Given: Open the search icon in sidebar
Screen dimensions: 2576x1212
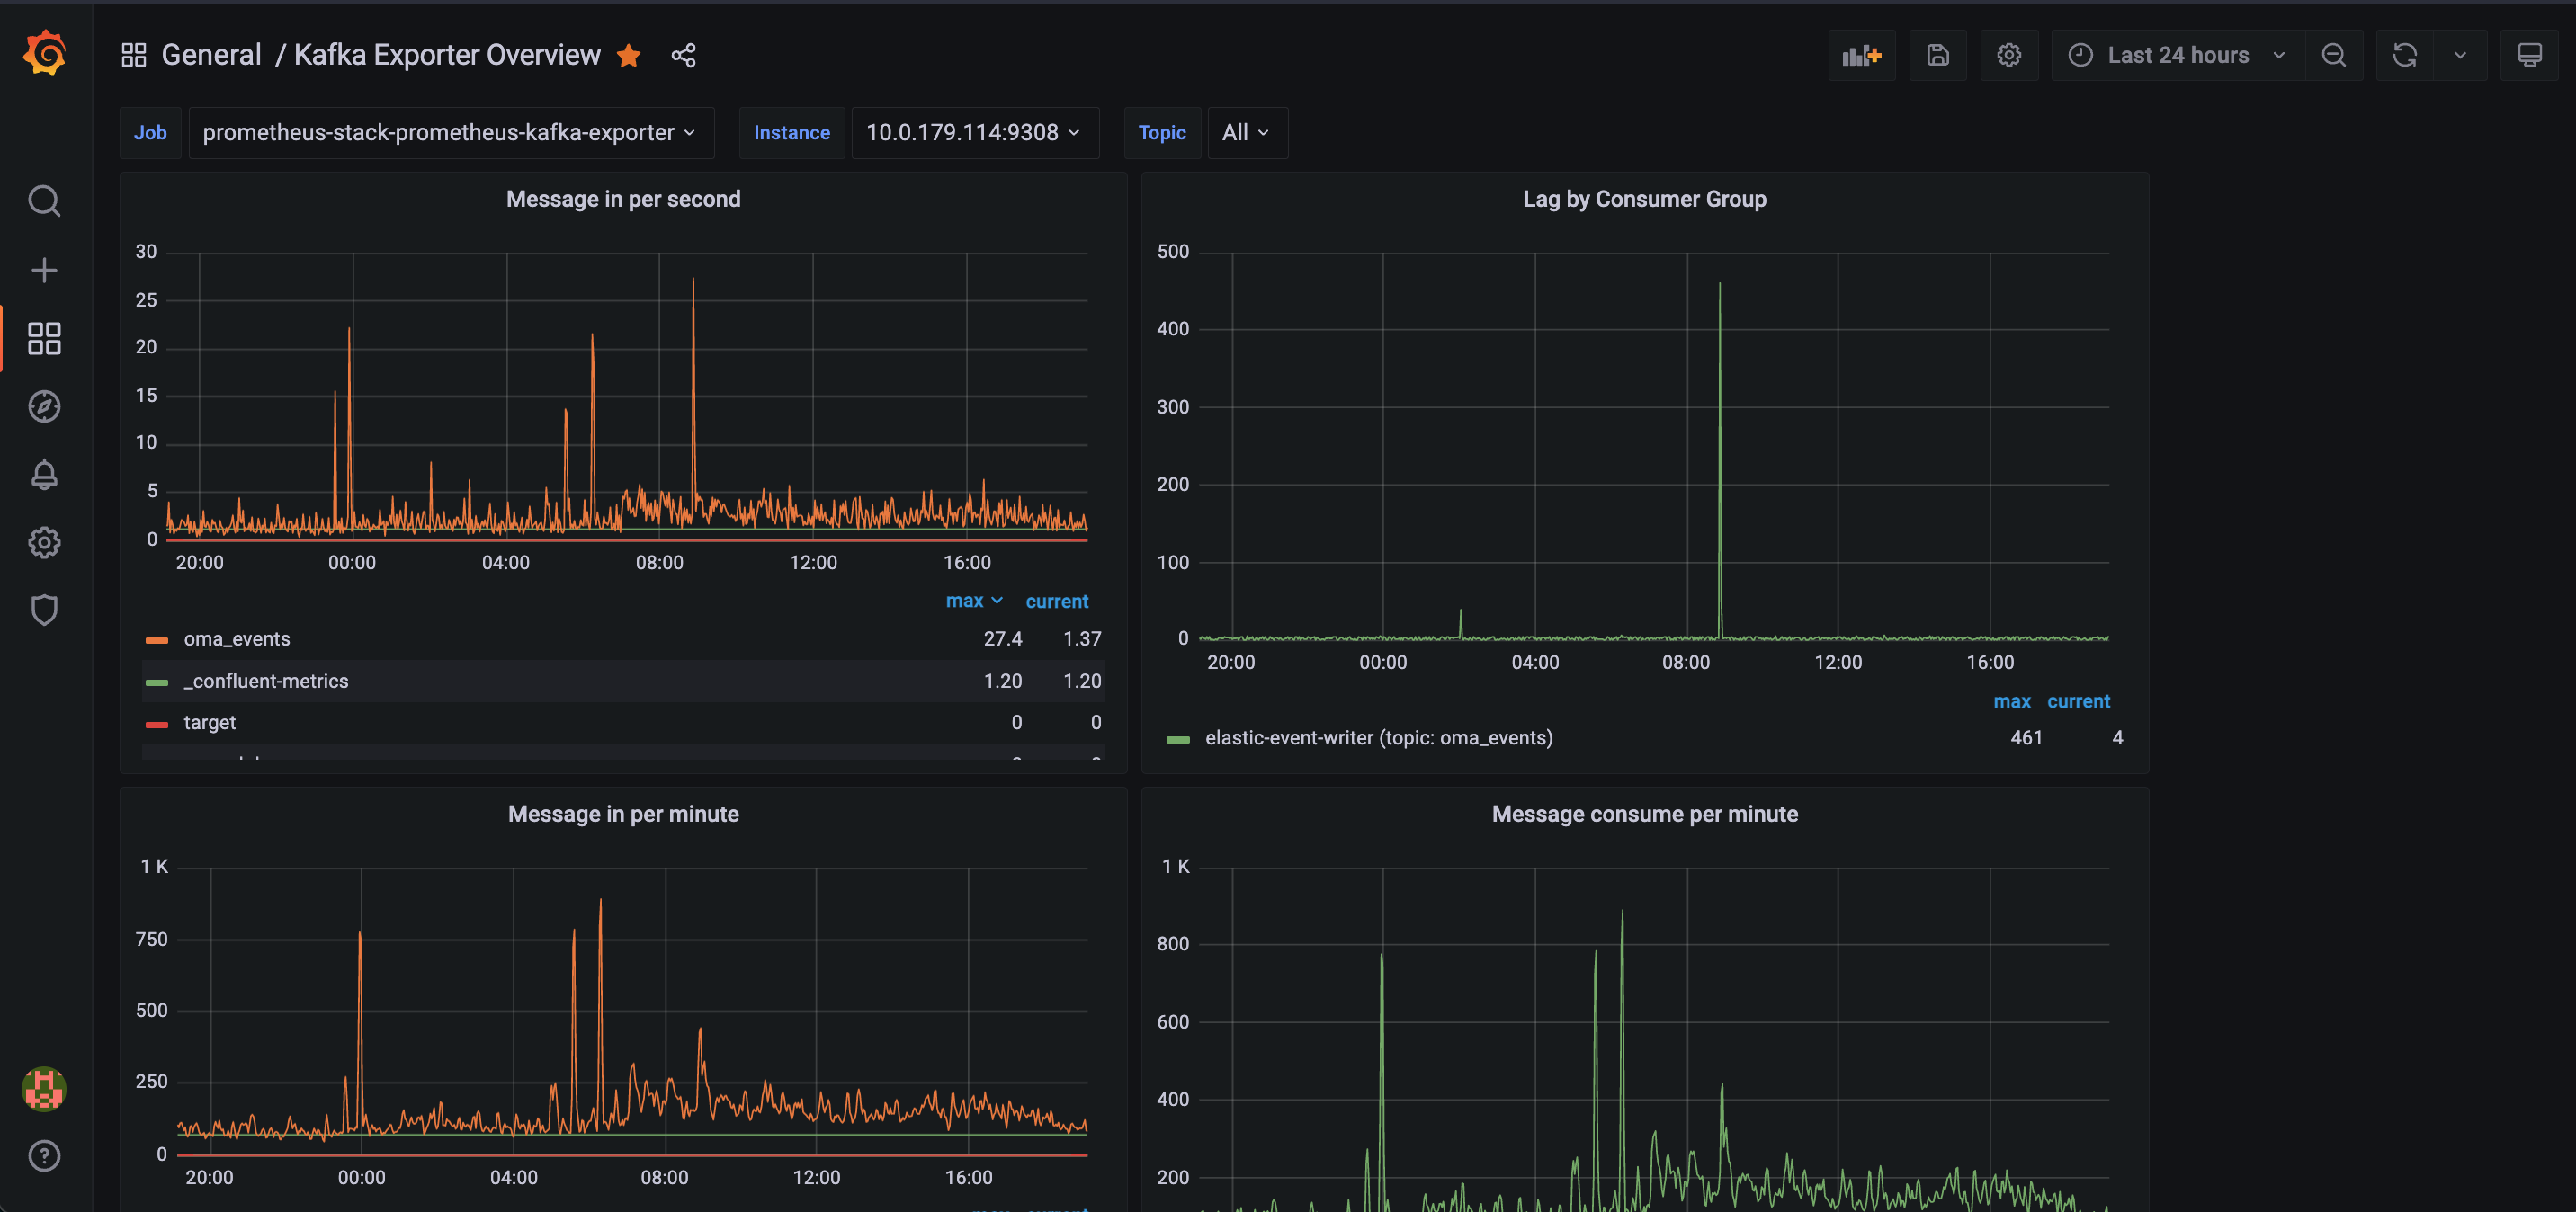Looking at the screenshot, I should pyautogui.click(x=44, y=201).
